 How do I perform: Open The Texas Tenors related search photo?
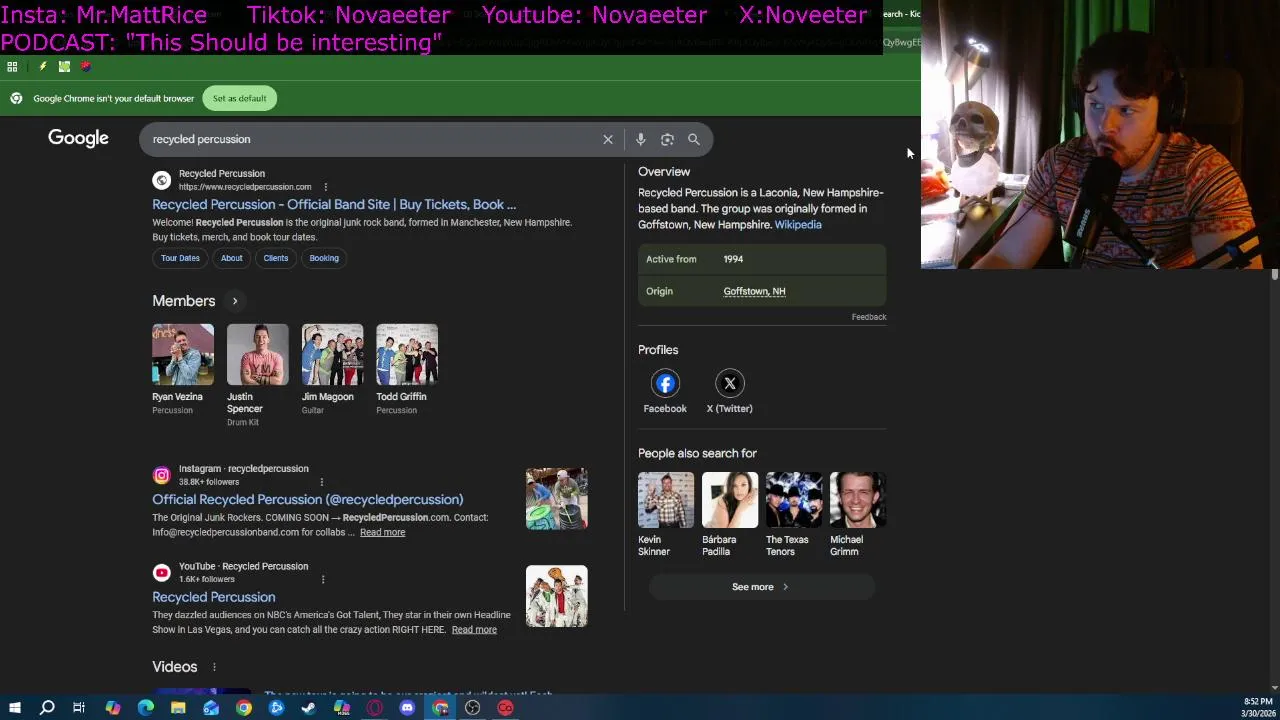[x=794, y=500]
